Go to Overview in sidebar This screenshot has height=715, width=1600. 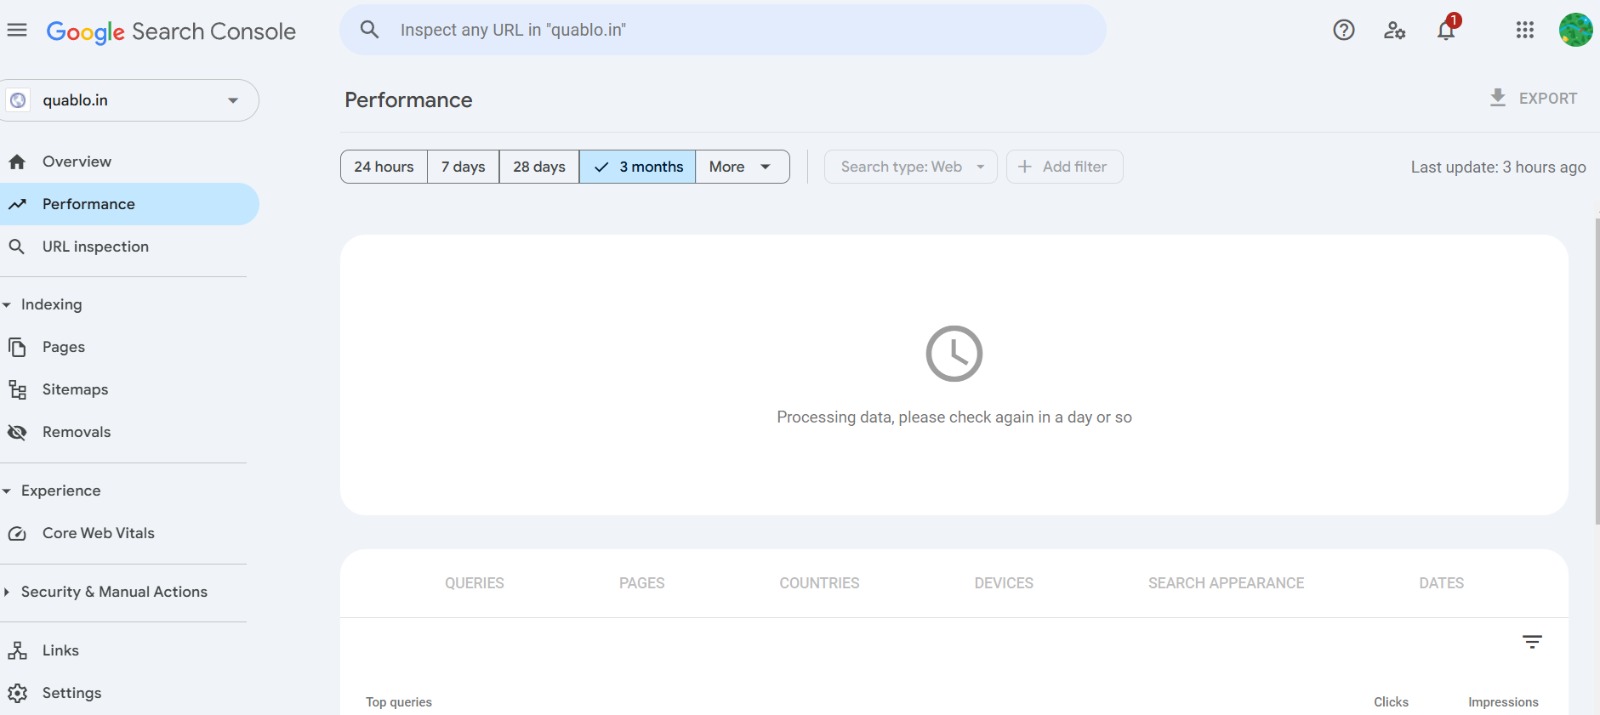pos(77,162)
